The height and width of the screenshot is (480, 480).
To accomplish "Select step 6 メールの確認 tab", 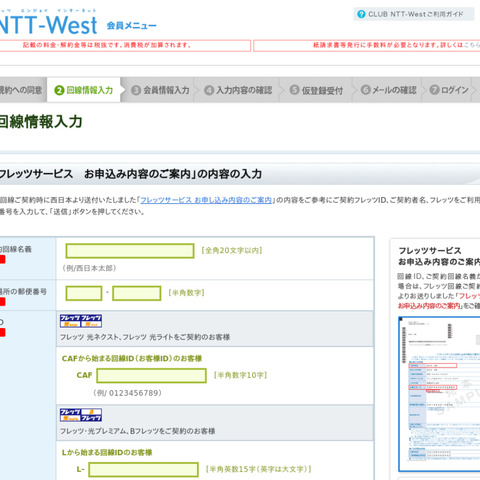I will [389, 90].
